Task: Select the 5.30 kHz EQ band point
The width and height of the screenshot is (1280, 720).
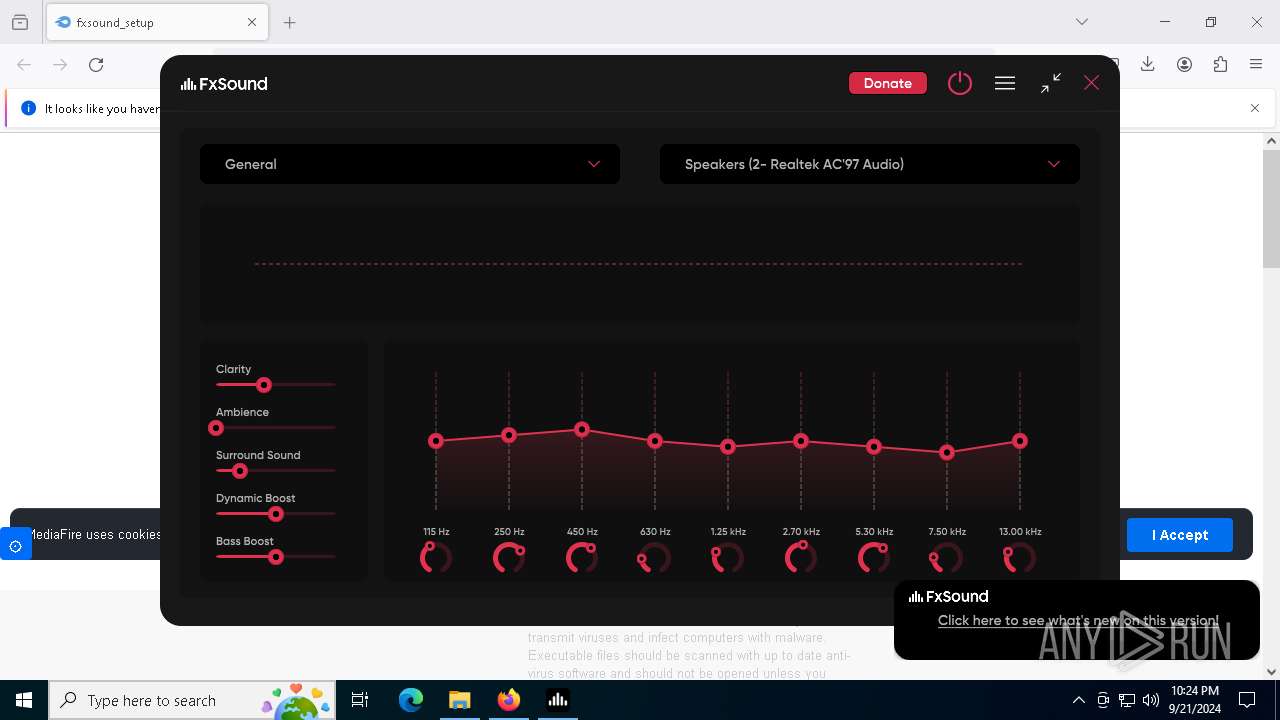Action: pos(874,447)
